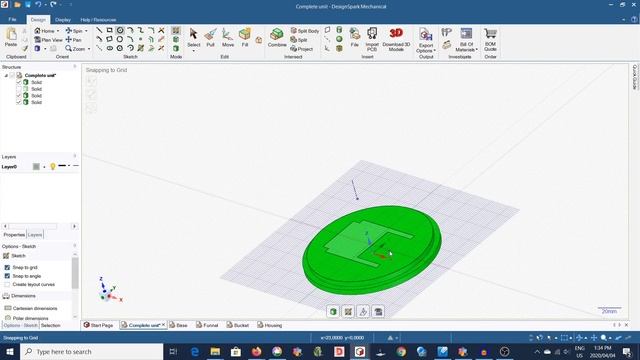Pick the Line sketch tool
Viewport: 640px width, 360px height.
pyautogui.click(x=99, y=30)
